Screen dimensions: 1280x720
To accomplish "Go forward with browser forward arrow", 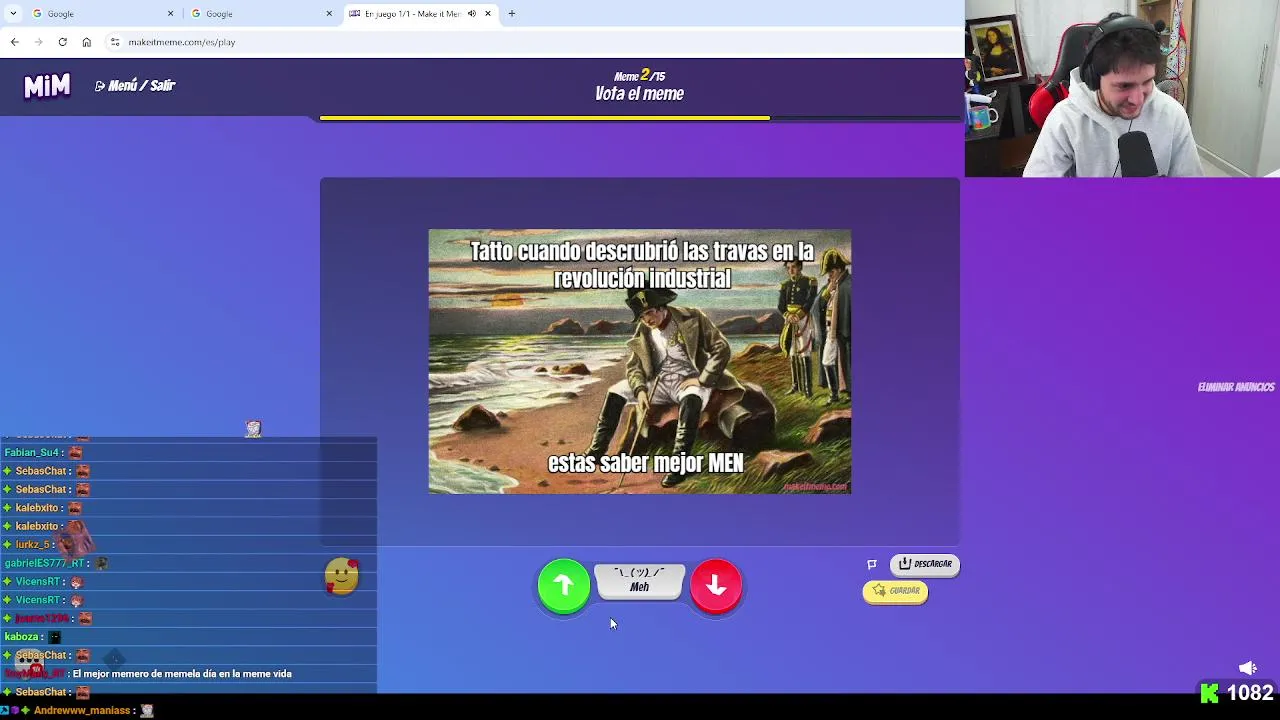I will [38, 42].
